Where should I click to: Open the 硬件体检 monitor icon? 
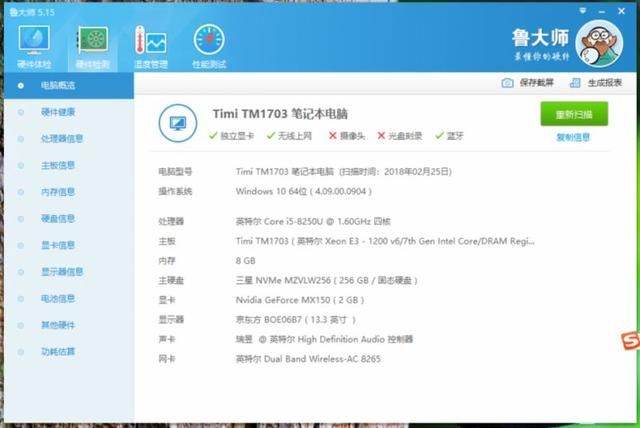(x=34, y=40)
